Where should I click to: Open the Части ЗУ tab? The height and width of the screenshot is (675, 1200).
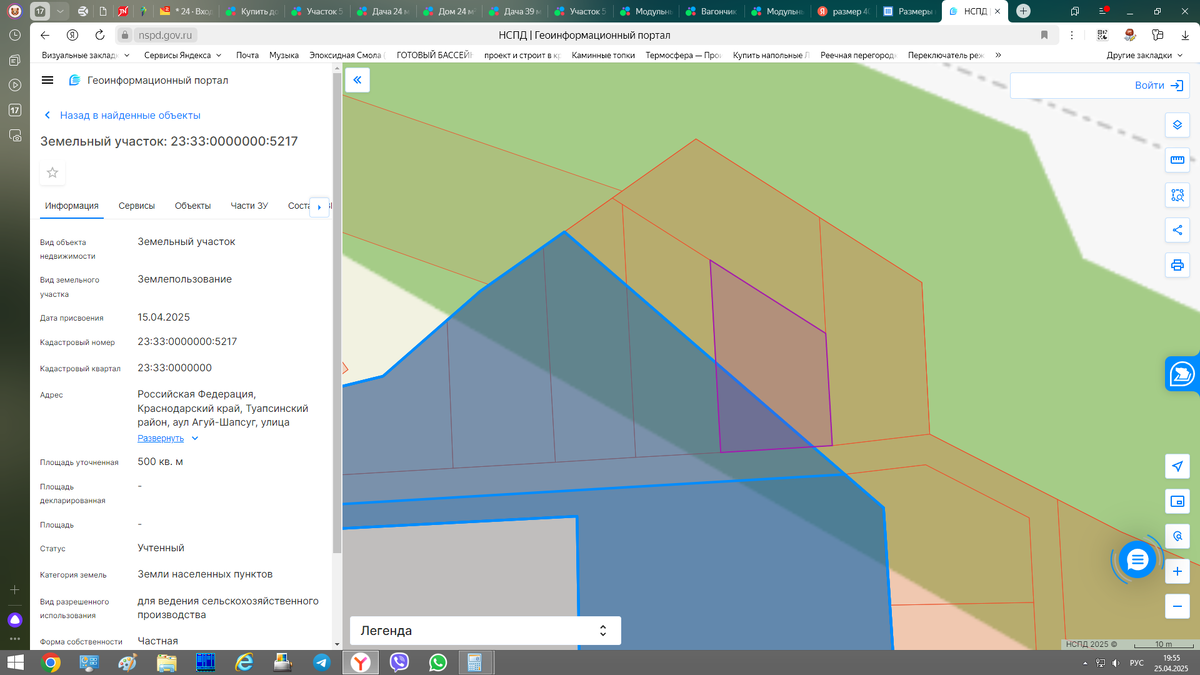[x=249, y=206]
